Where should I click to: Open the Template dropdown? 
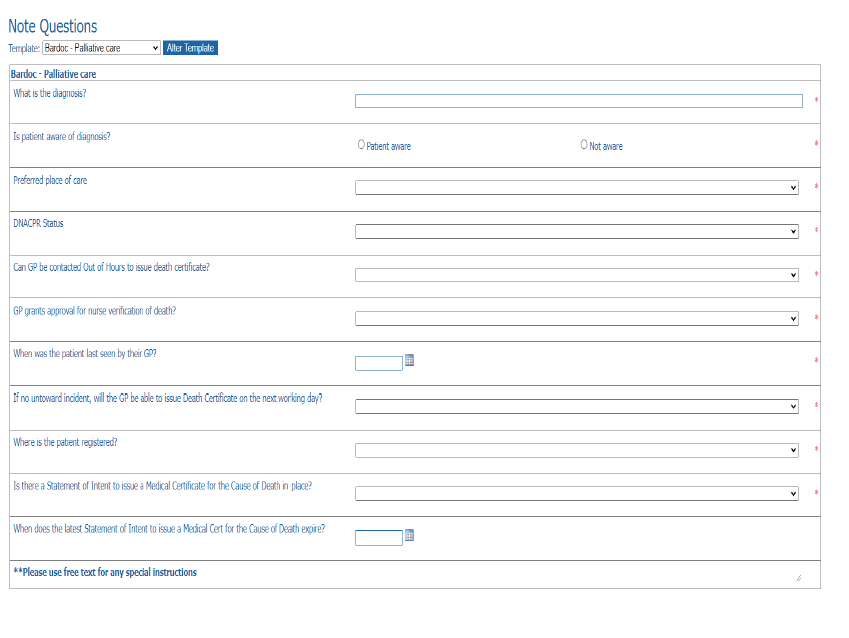pyautogui.click(x=101, y=48)
